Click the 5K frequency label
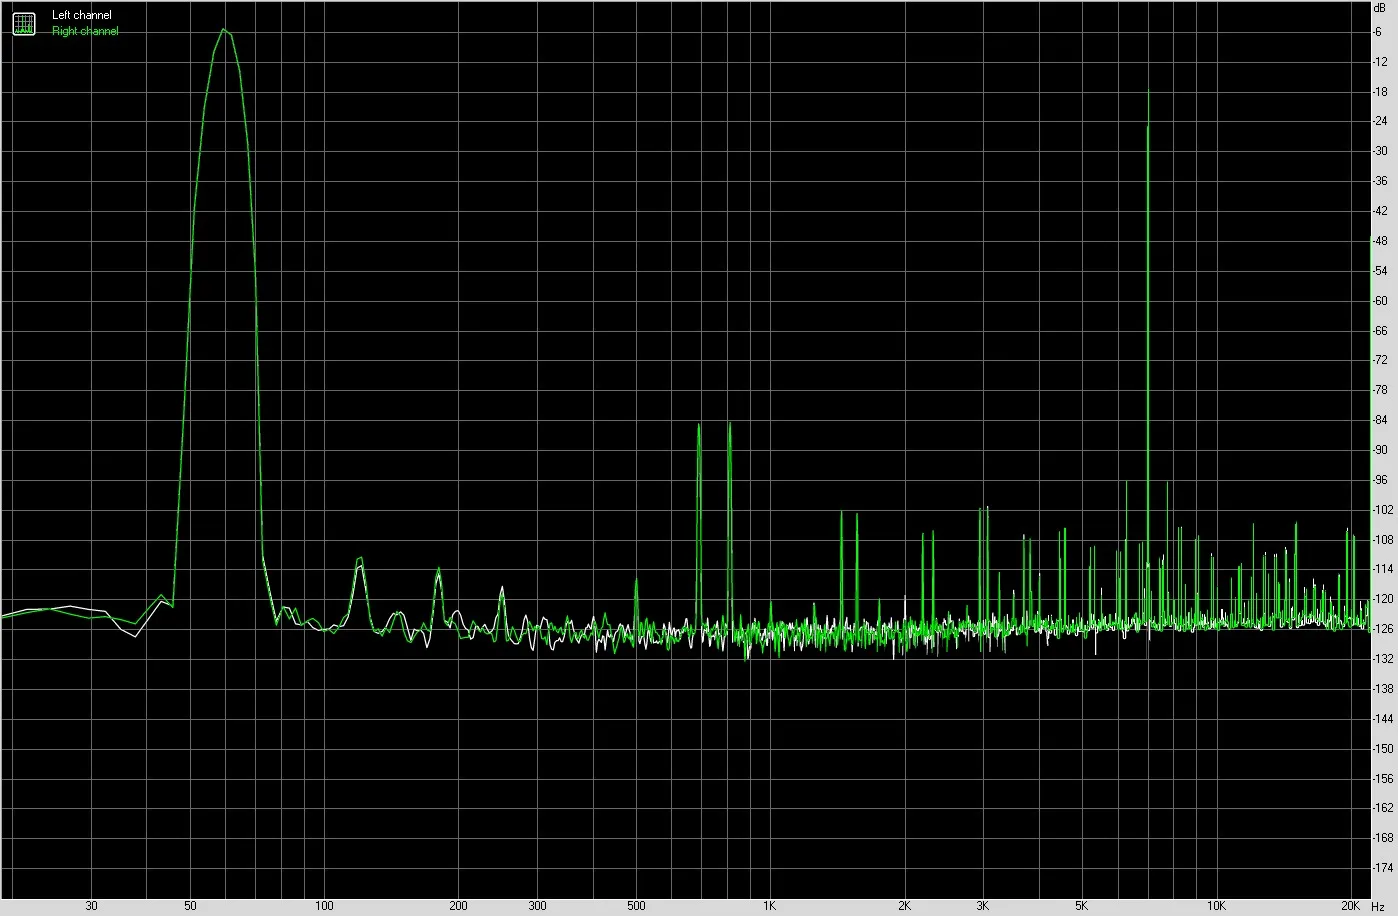This screenshot has width=1398, height=916. coord(1081,906)
